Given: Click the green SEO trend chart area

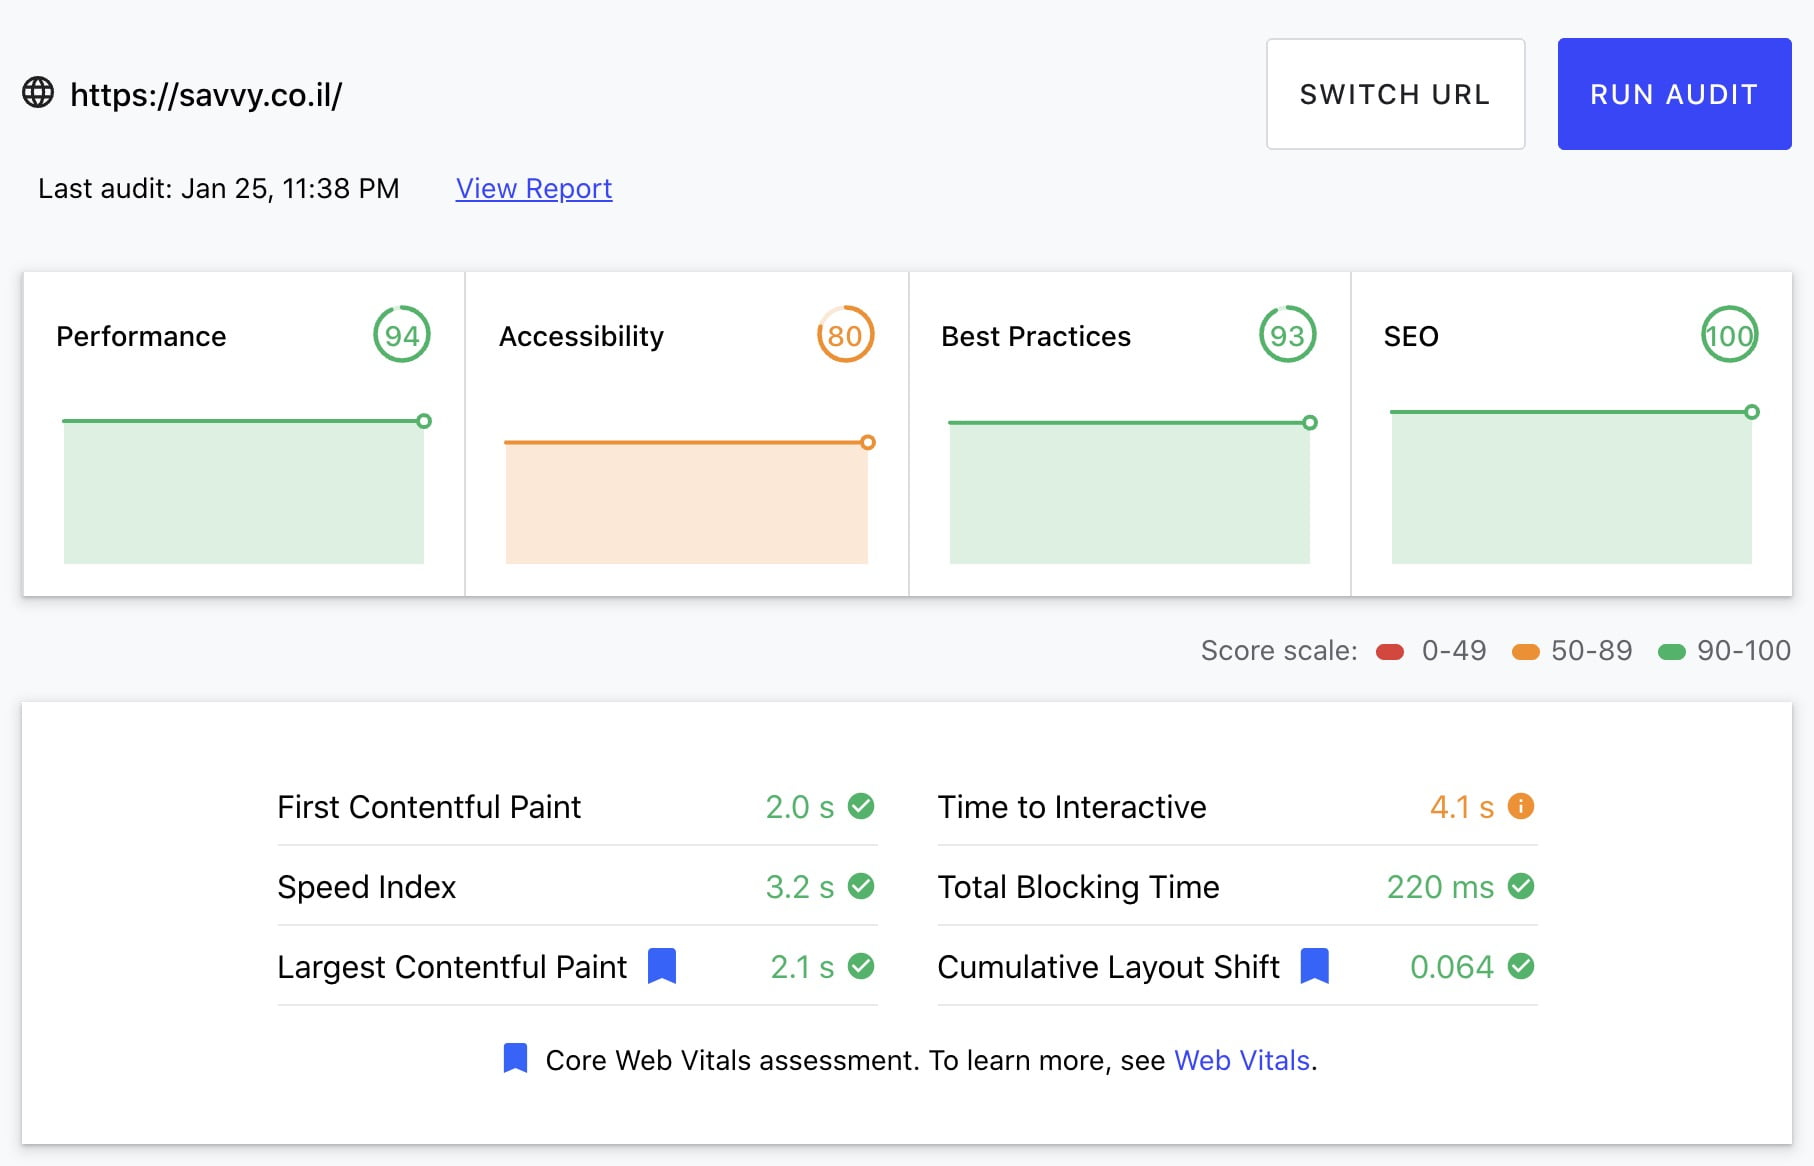Looking at the screenshot, I should 1571,487.
